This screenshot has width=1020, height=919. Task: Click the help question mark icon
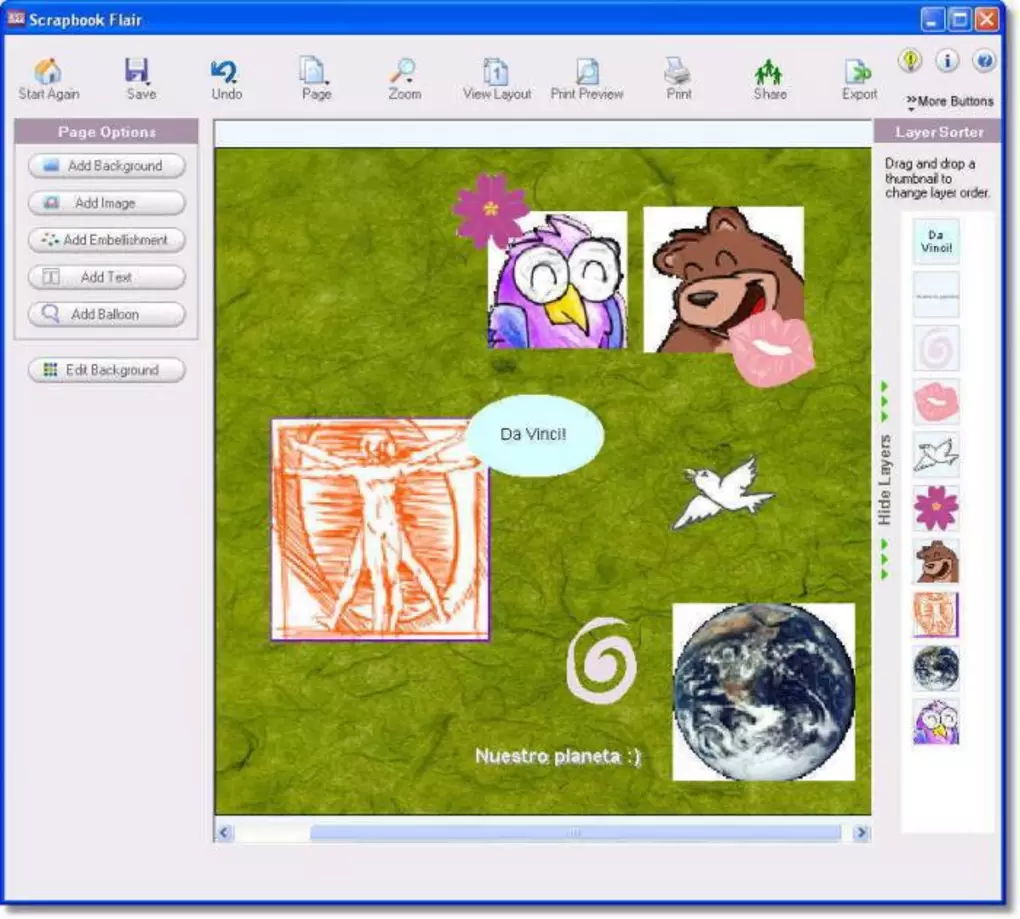[984, 60]
